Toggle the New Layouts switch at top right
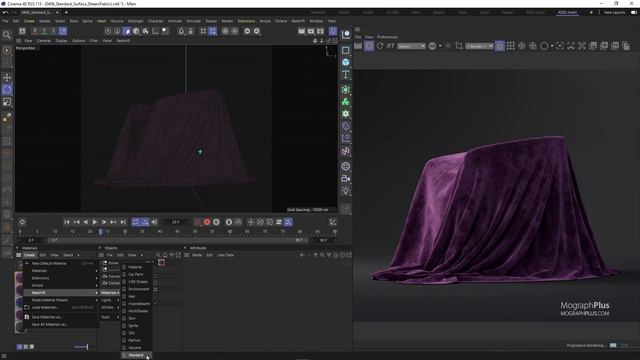The width and height of the screenshot is (640, 360). (x=634, y=13)
